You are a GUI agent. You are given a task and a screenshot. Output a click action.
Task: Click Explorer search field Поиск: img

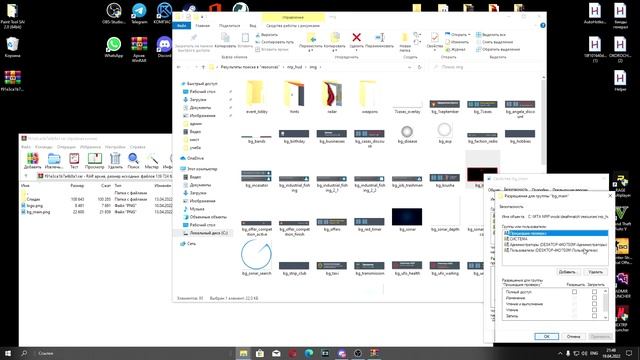tap(487, 67)
